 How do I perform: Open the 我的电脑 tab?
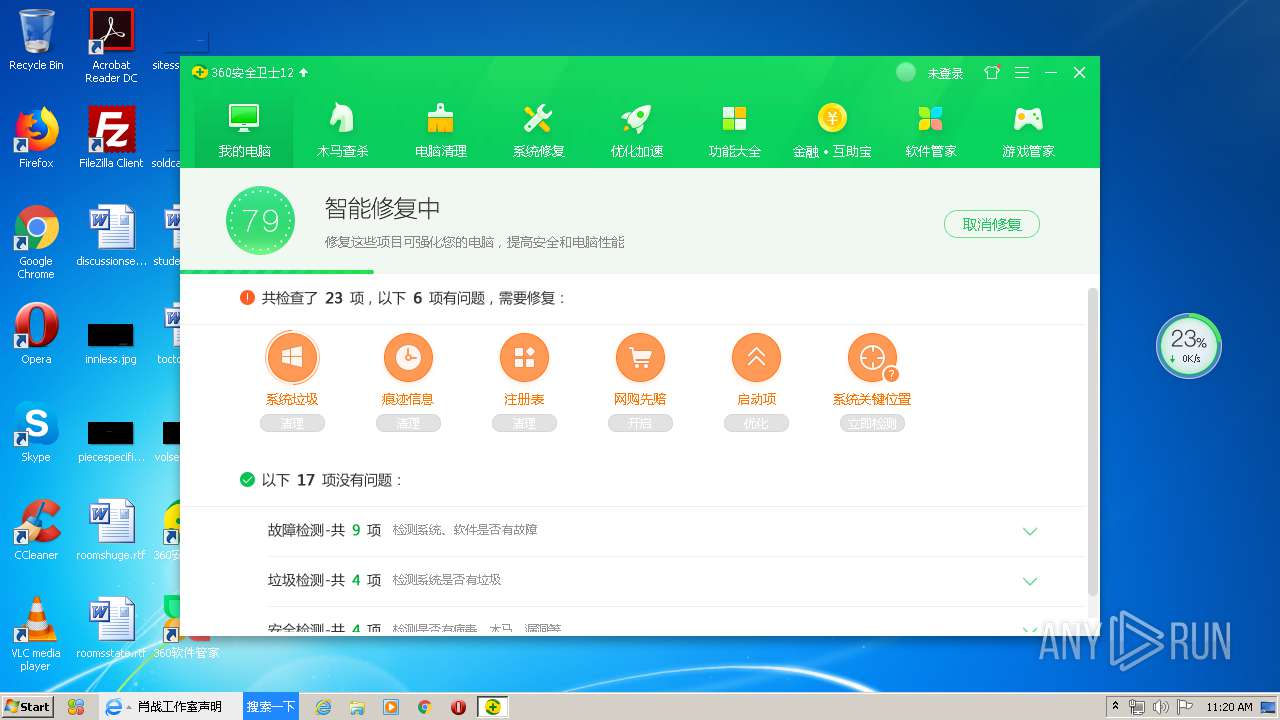tap(244, 130)
